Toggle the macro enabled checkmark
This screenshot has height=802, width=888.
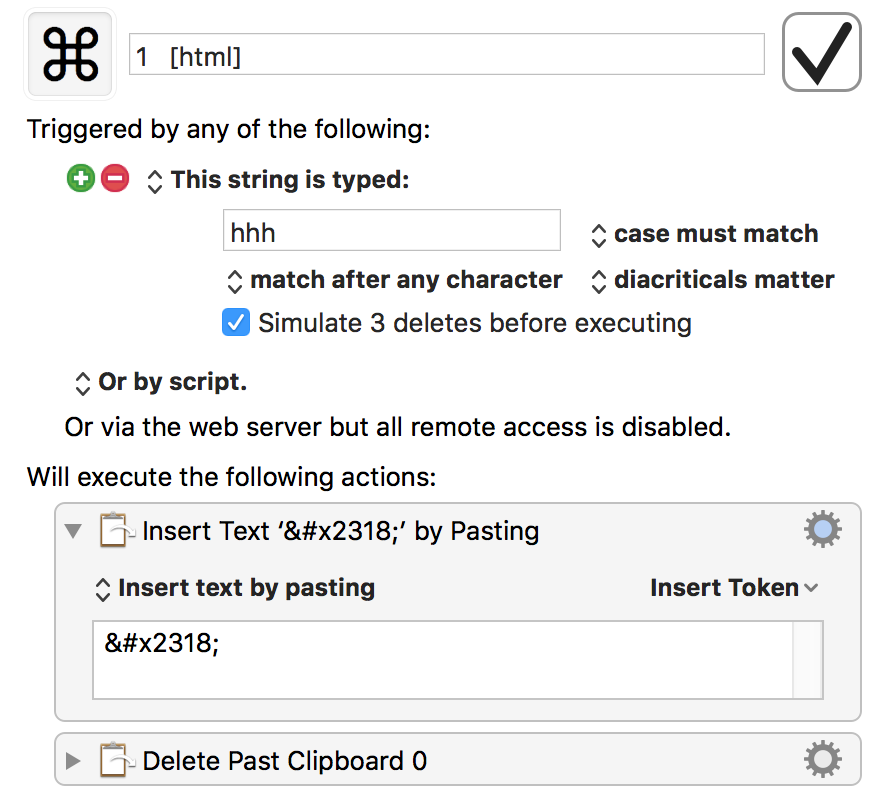pyautogui.click(x=822, y=52)
